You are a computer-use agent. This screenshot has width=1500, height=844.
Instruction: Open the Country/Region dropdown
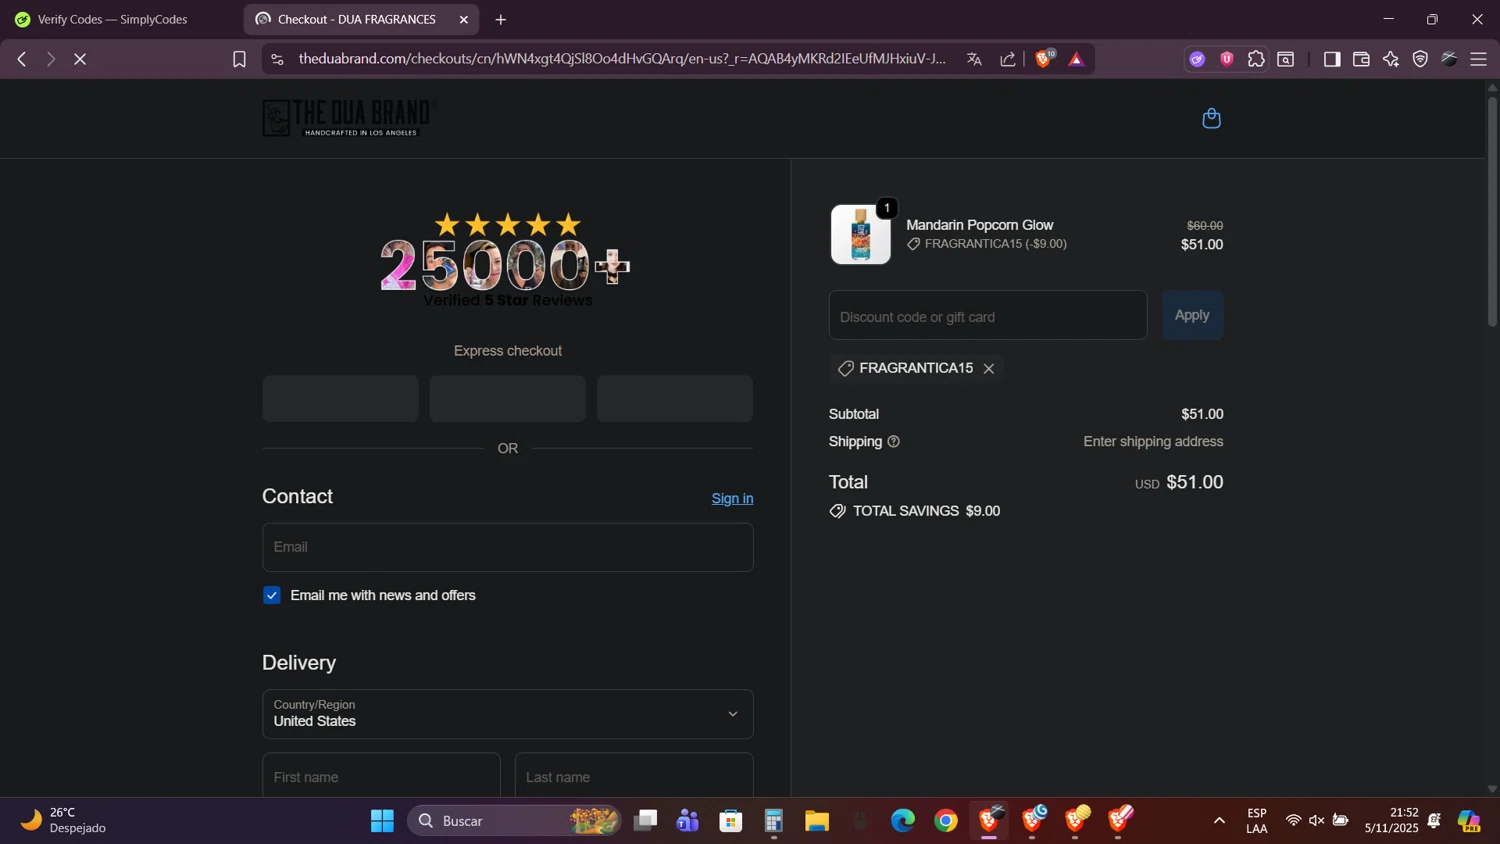point(508,714)
